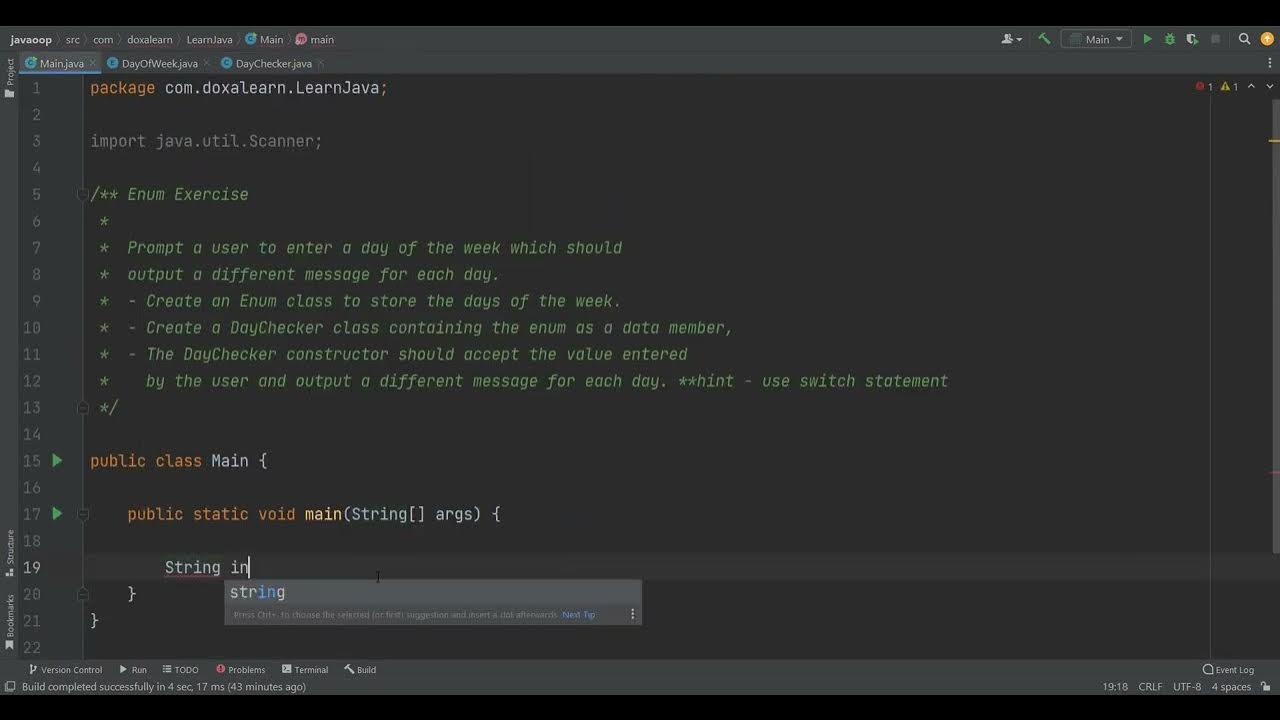Open Search Everywhere magnifier
Image resolution: width=1280 pixels, height=720 pixels.
[x=1245, y=39]
